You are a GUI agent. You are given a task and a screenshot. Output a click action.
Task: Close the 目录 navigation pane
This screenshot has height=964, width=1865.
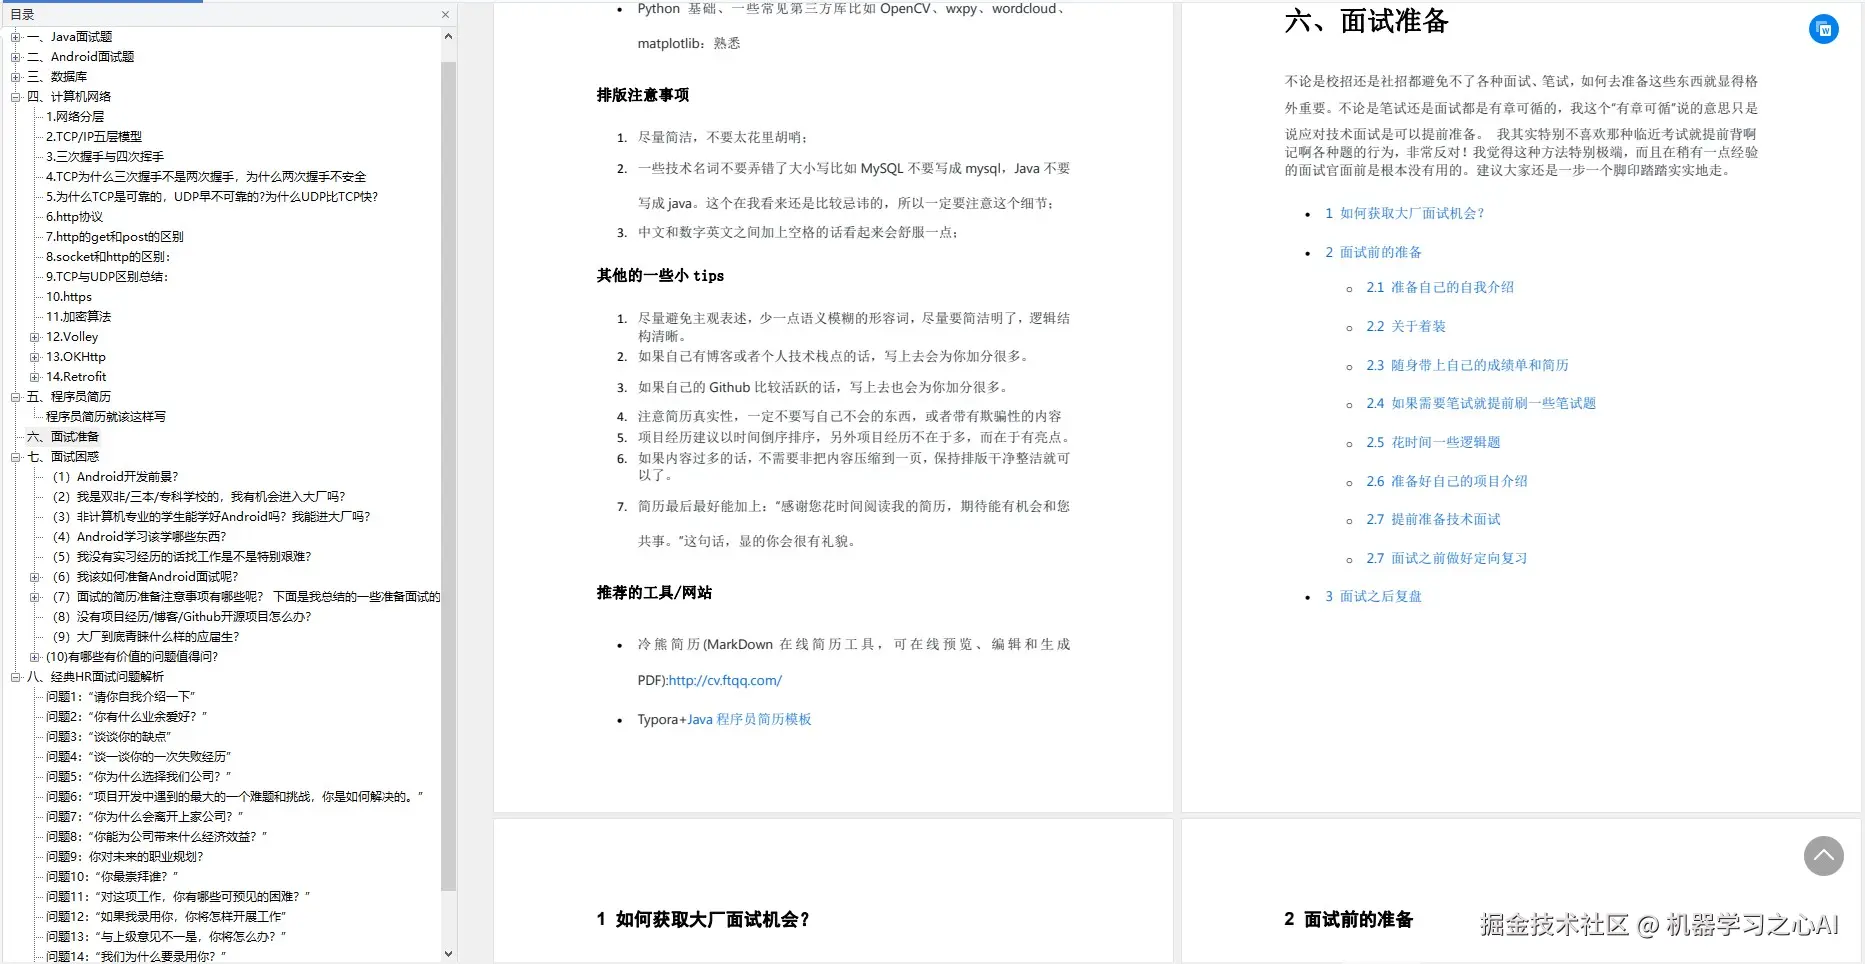[445, 14]
